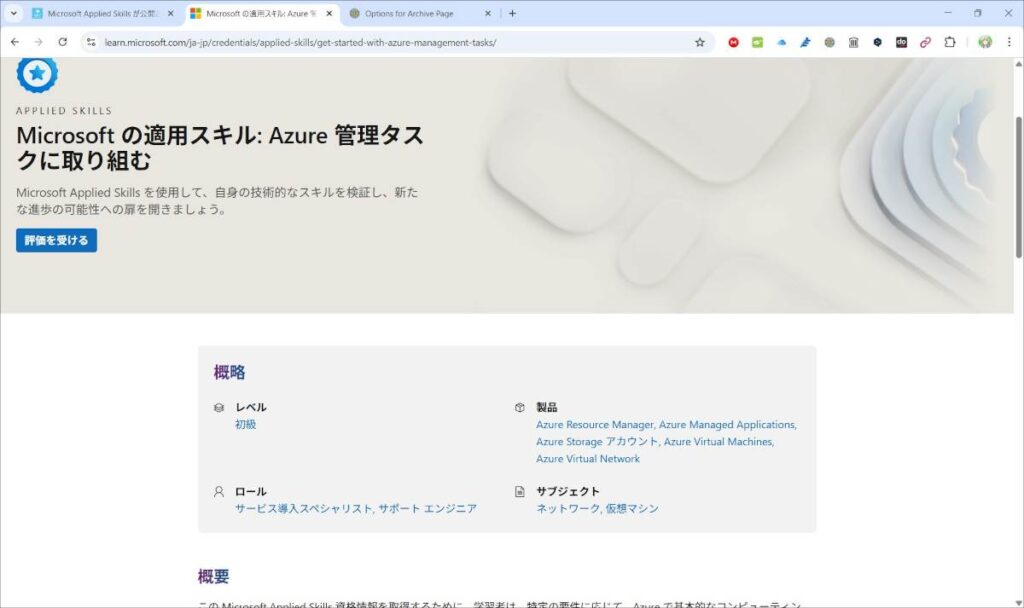
Task: Open the black 'do' extension
Action: [901, 42]
